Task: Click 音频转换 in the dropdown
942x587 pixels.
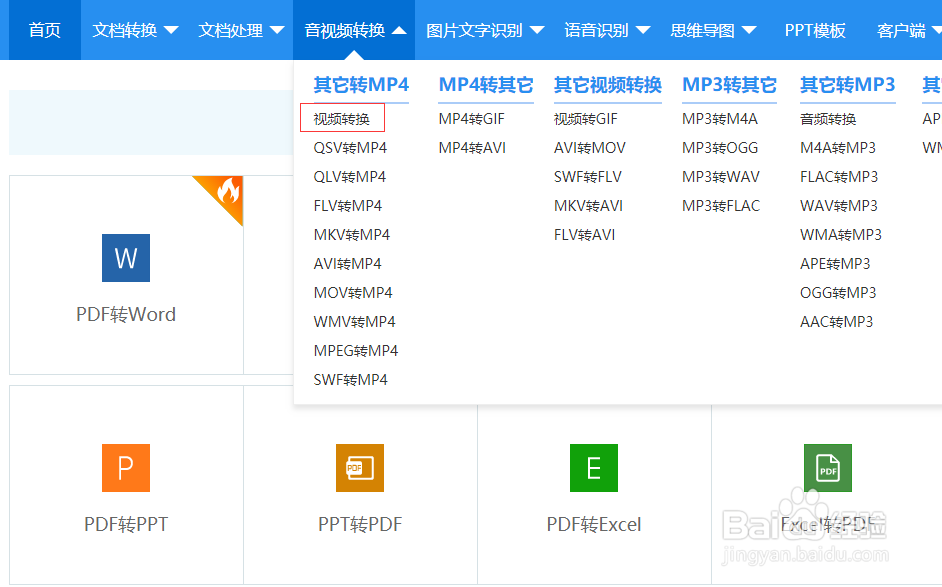Action: (x=828, y=119)
